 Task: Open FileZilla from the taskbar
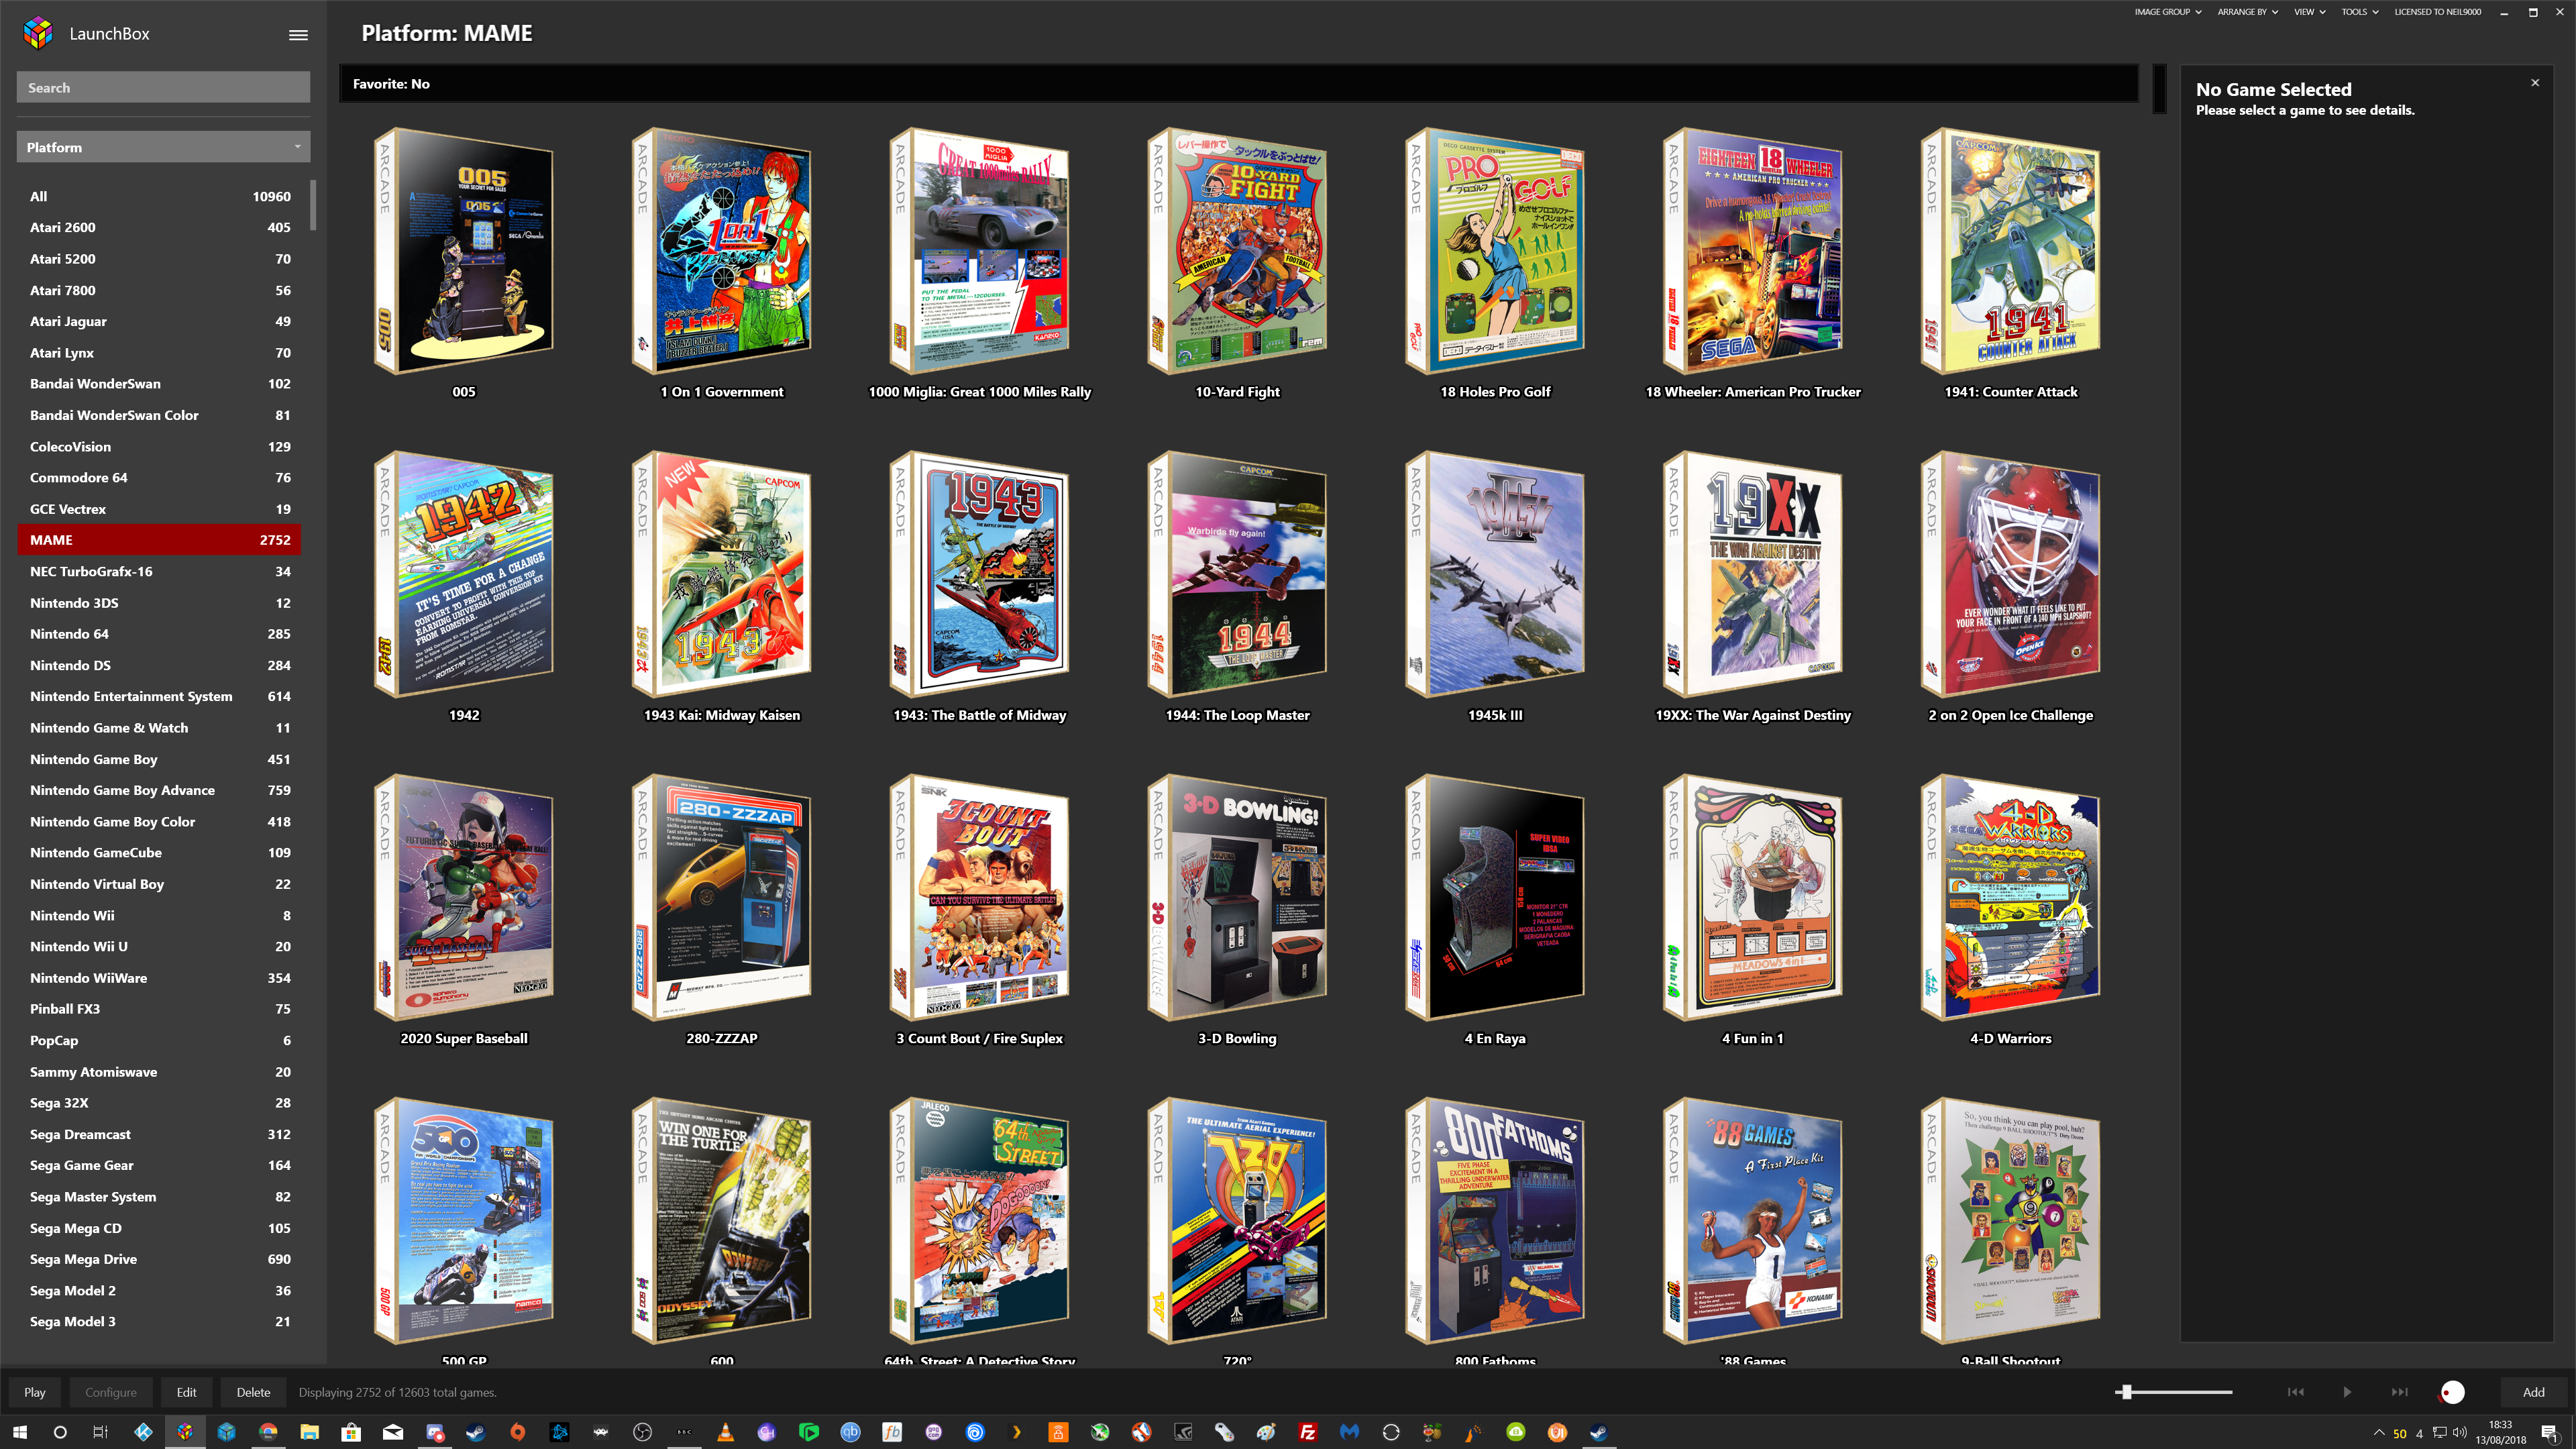click(1307, 1432)
